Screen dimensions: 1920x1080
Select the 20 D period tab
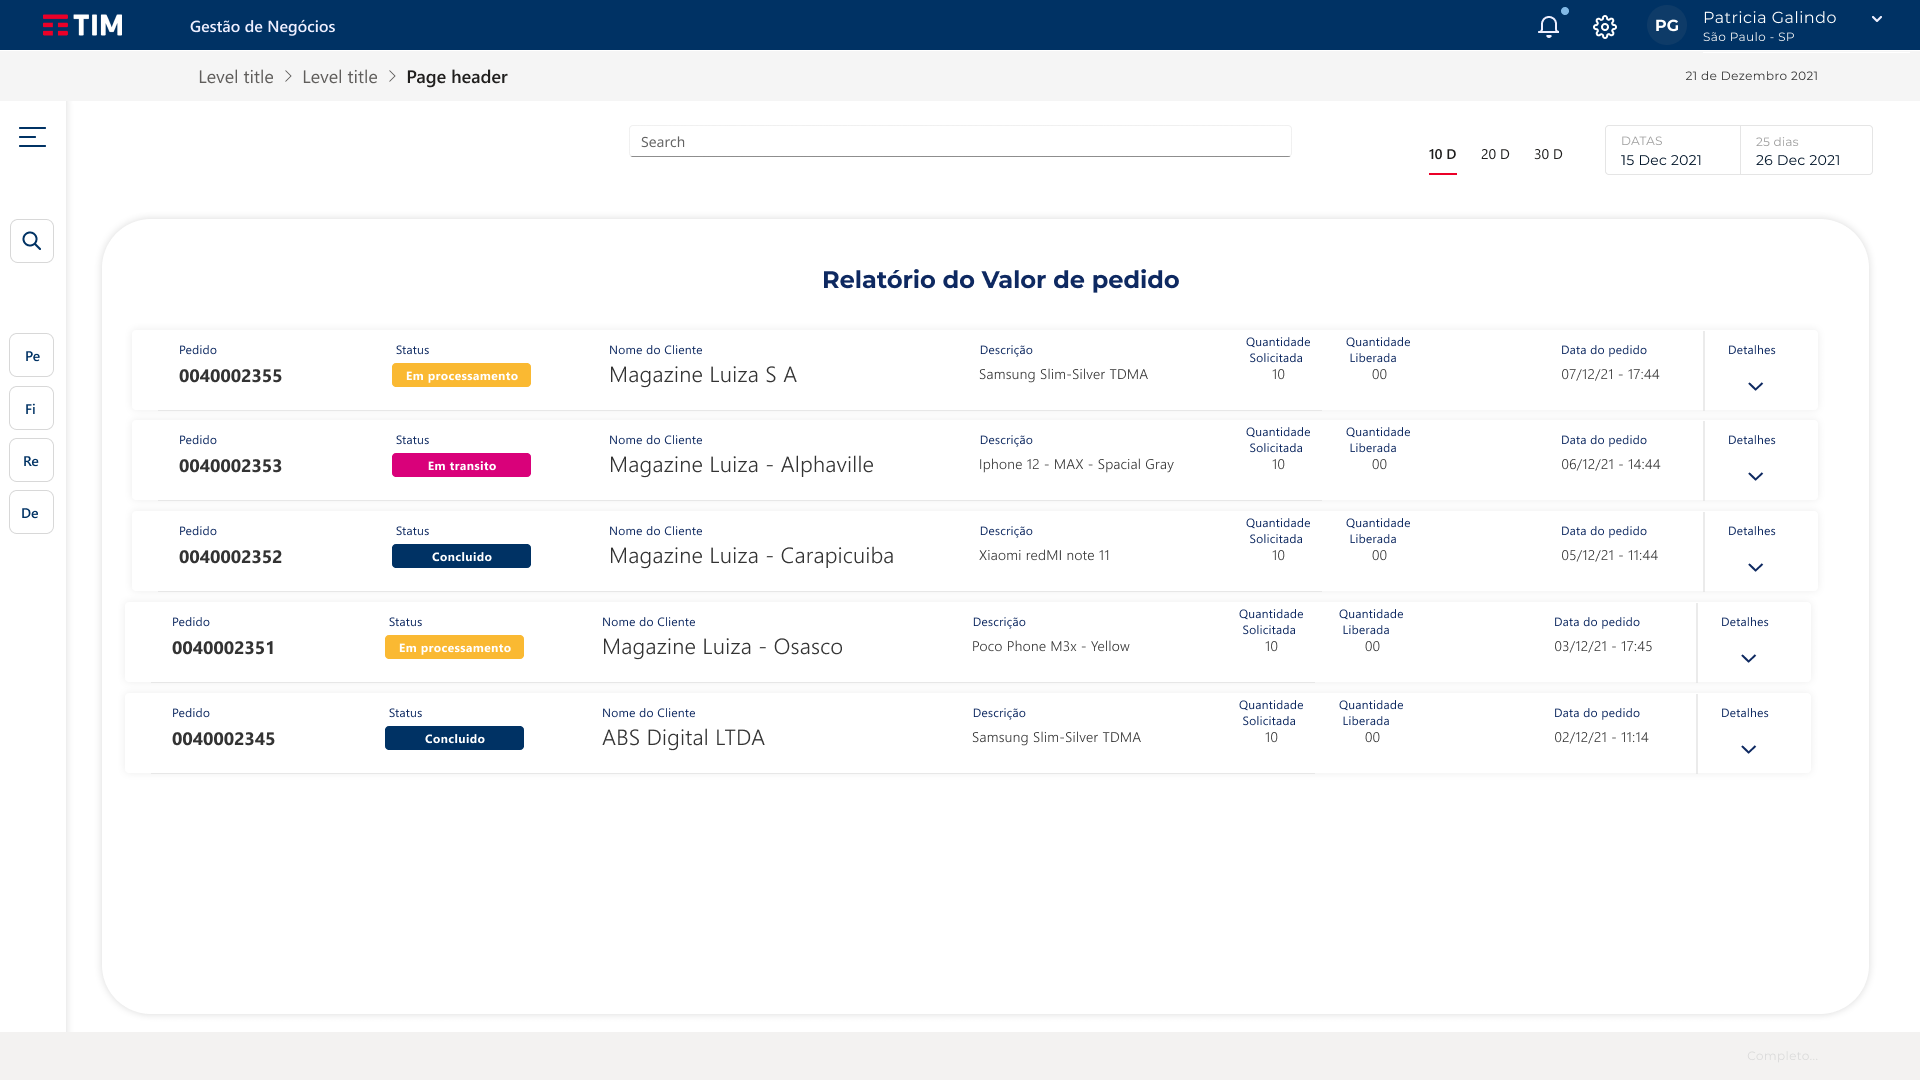click(1495, 154)
